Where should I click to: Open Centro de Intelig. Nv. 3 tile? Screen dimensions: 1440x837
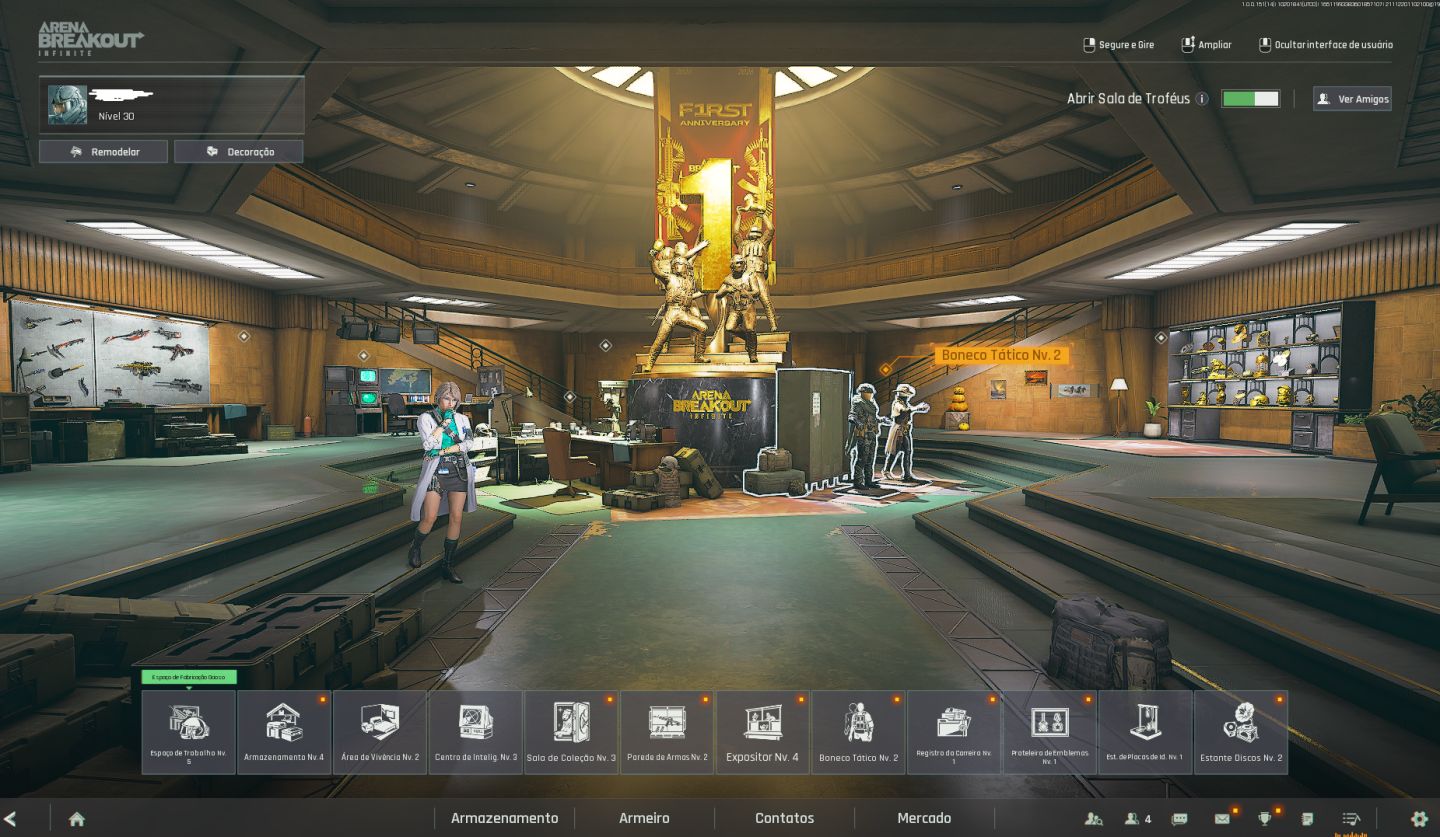tap(476, 732)
